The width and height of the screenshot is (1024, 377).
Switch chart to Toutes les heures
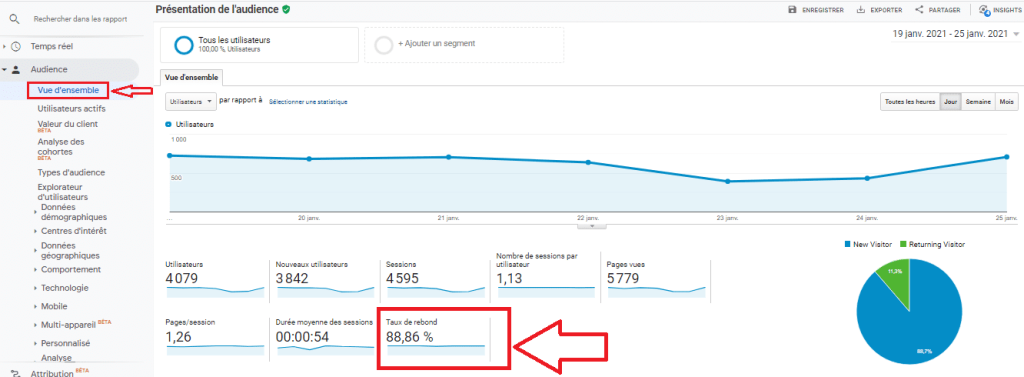tap(910, 102)
